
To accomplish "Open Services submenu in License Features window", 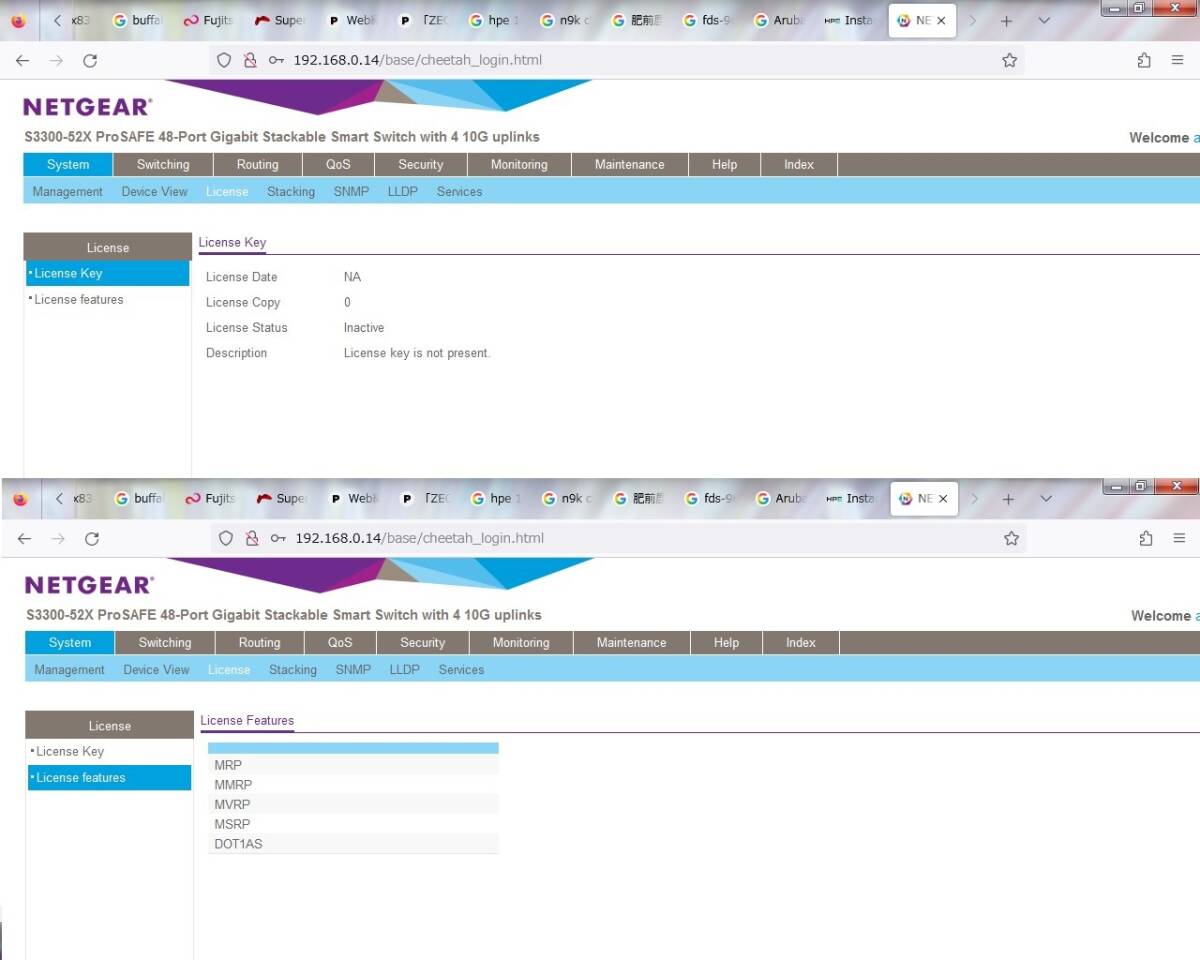I will pos(461,670).
